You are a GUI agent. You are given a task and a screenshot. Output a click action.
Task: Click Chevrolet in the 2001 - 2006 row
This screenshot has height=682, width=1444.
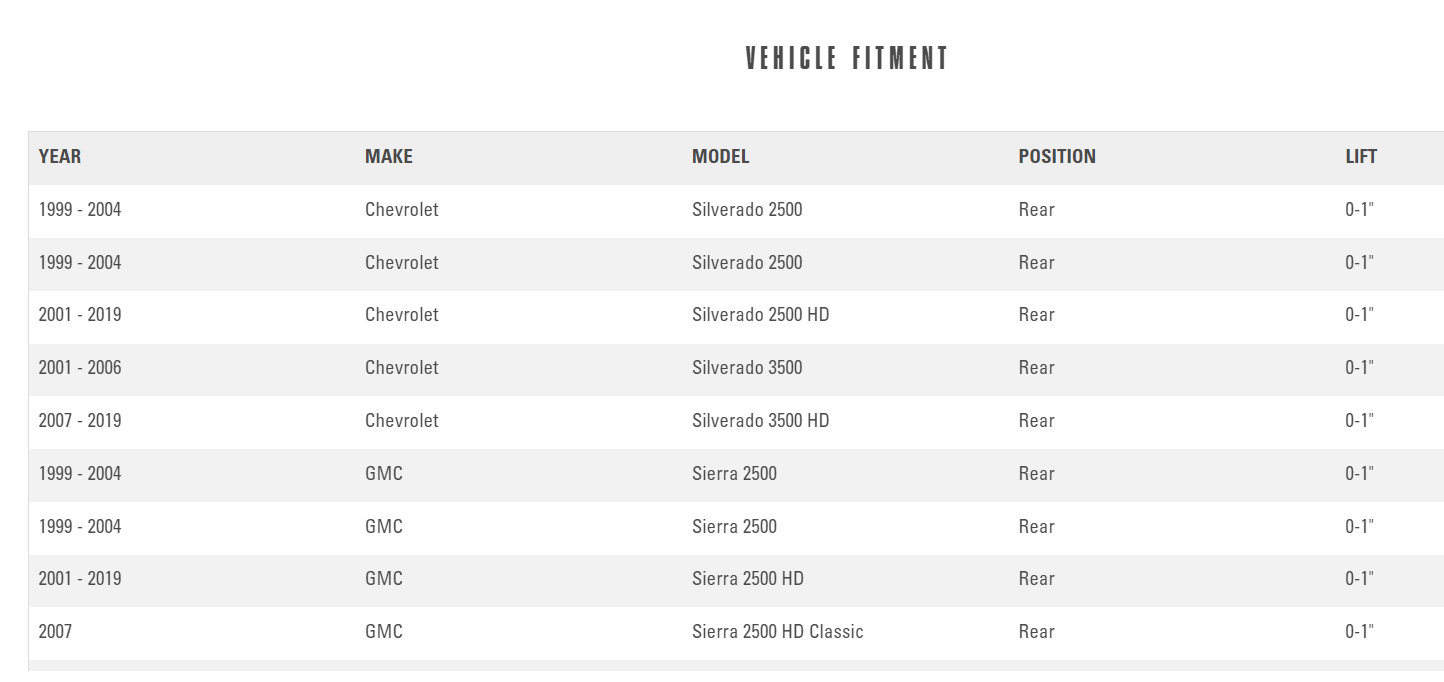point(402,368)
